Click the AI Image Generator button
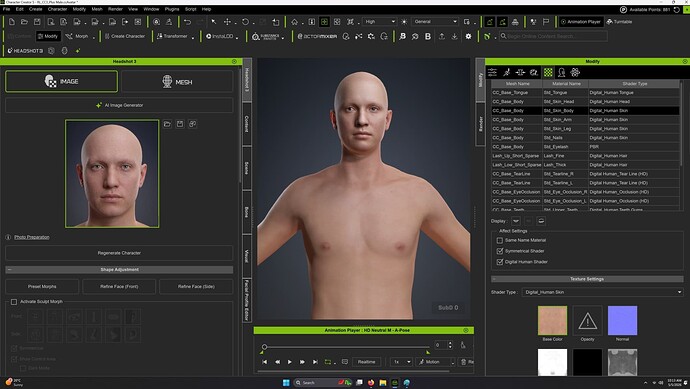Image resolution: width=690 pixels, height=389 pixels. point(119,105)
